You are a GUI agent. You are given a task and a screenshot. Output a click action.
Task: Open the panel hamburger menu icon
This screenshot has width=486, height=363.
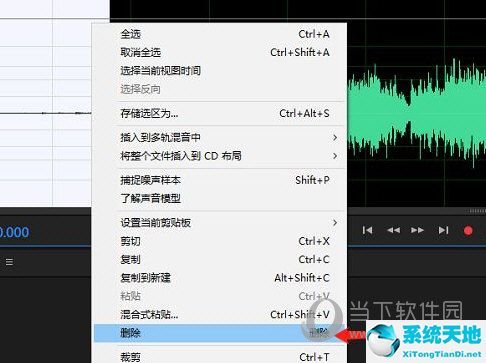click(9, 262)
